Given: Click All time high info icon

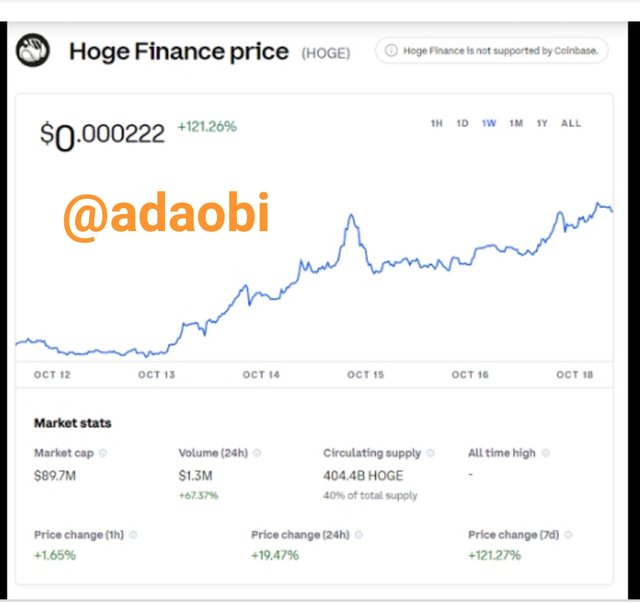Looking at the screenshot, I should [x=545, y=453].
